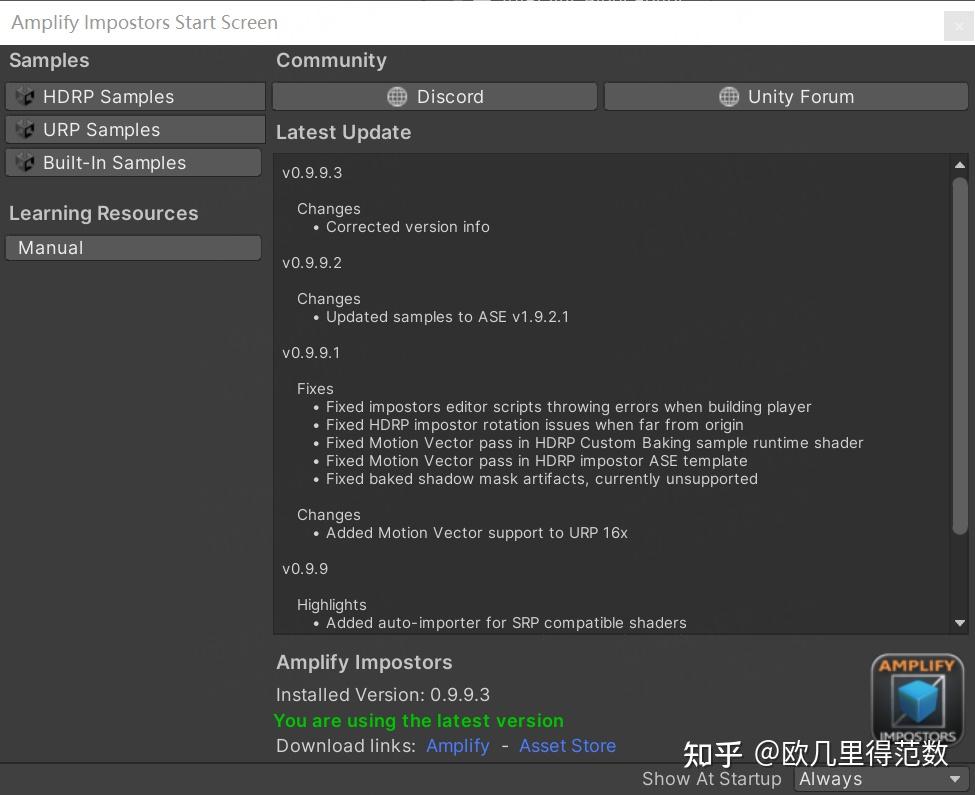Click the changelog scroll up arrow

coord(960,165)
